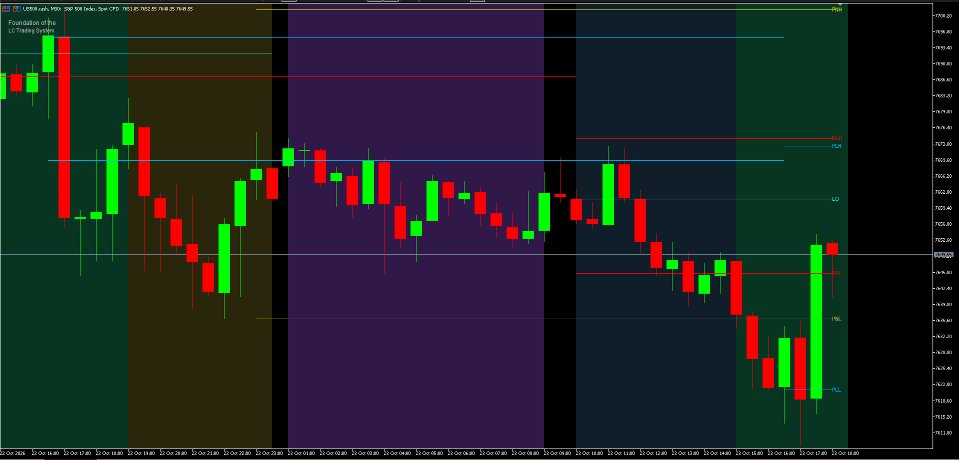960x460 pixels.
Task: Select the US500.cash S&P 500 Index chart title
Action: point(108,9)
